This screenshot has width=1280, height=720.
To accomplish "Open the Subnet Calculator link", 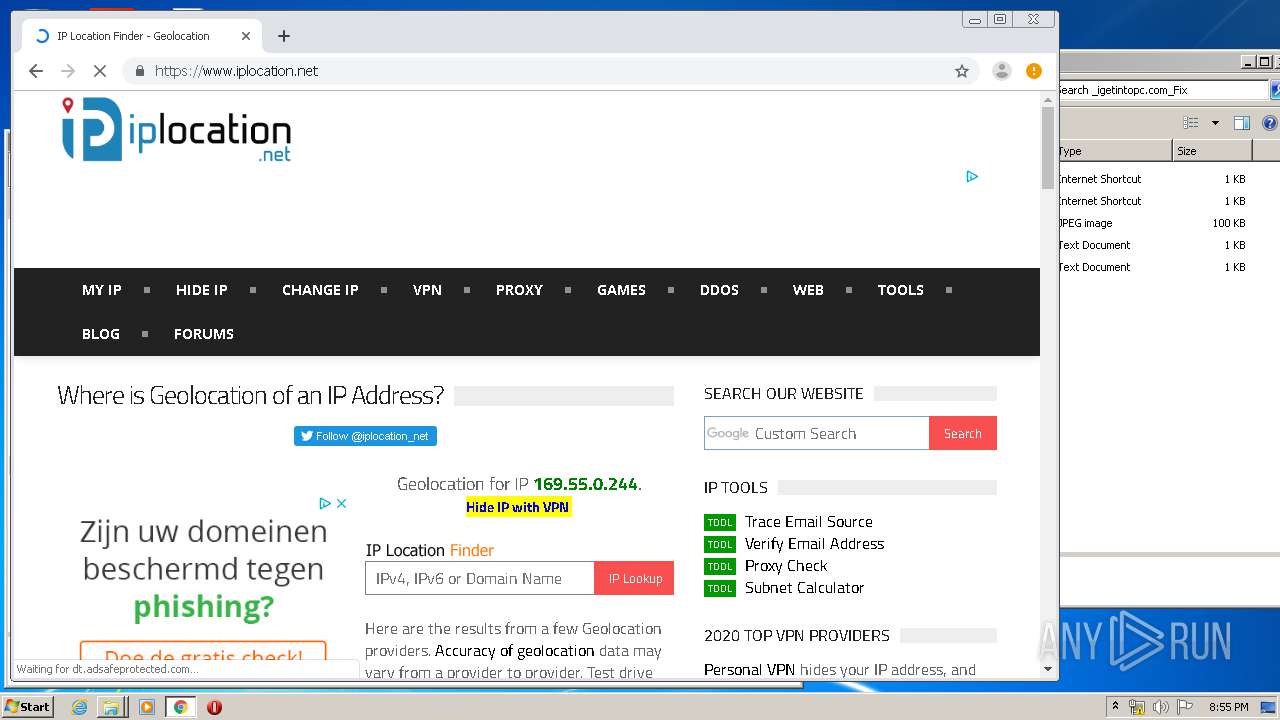I will click(x=804, y=588).
